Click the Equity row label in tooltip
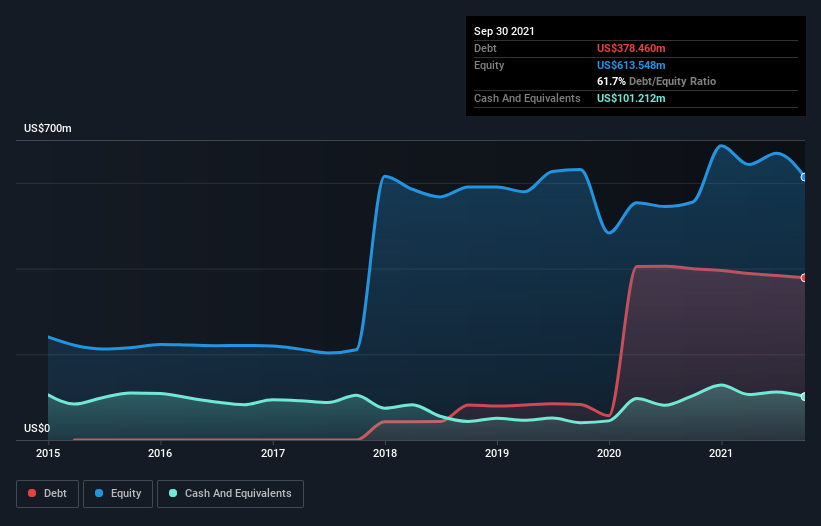This screenshot has height=526, width=821. (x=489, y=65)
